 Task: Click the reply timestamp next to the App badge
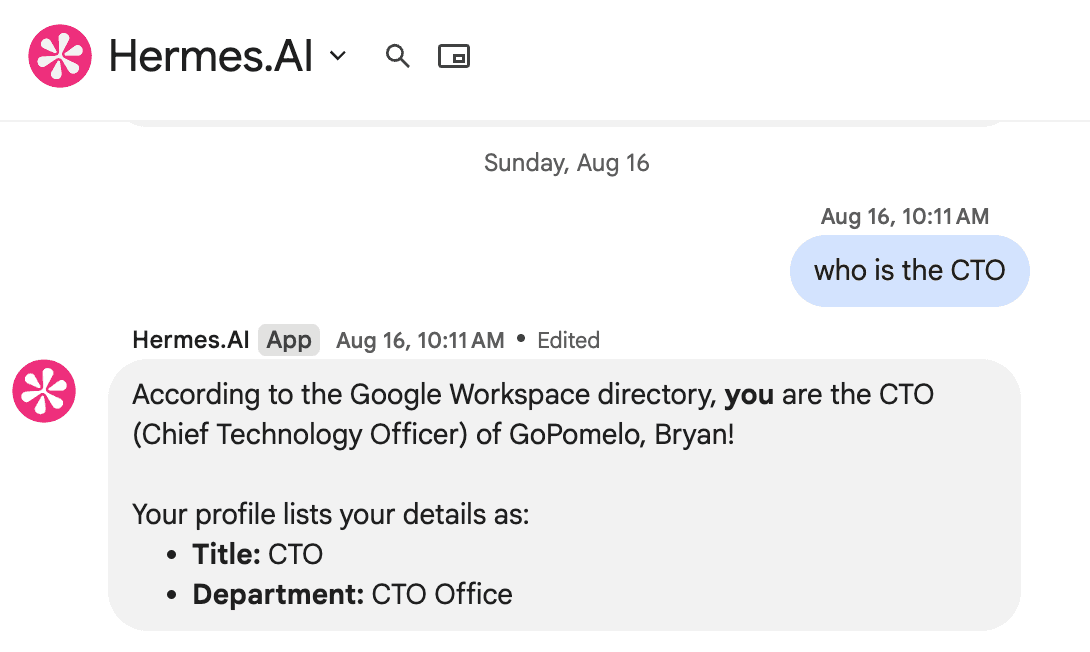coord(421,340)
